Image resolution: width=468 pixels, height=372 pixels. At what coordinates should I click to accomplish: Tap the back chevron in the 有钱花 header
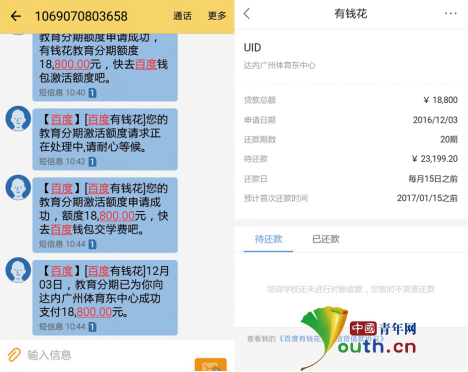coord(247,14)
